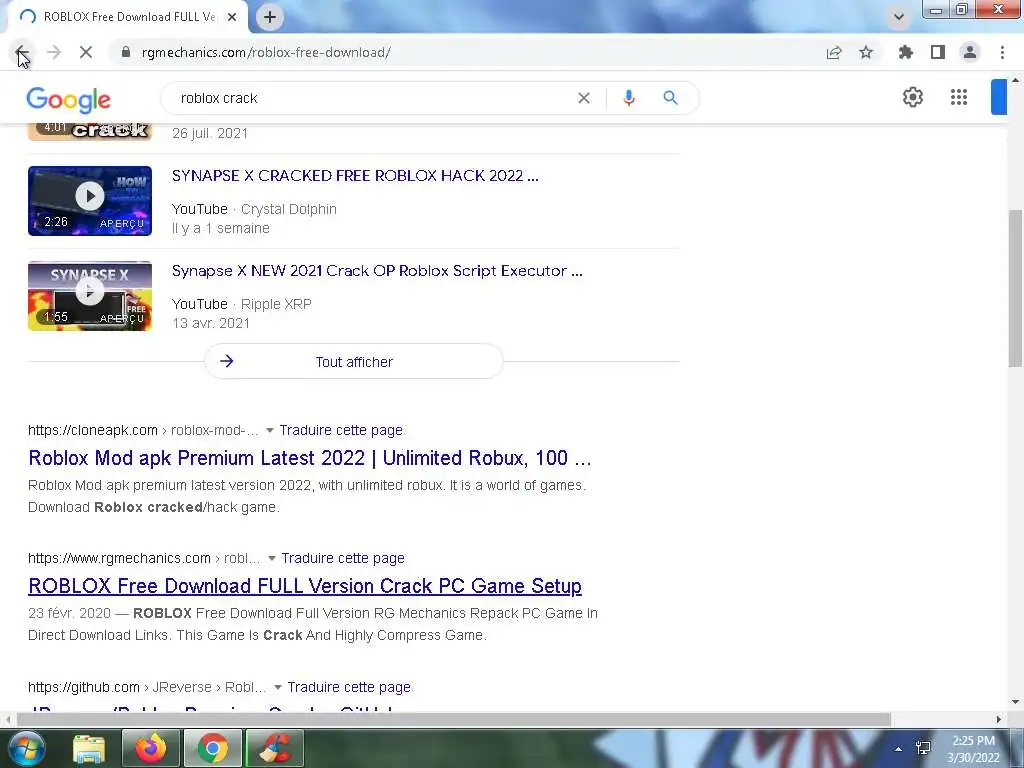Open 'SYNAPSE X CRACKED FREE ROBLOX HACK' link

click(355, 176)
